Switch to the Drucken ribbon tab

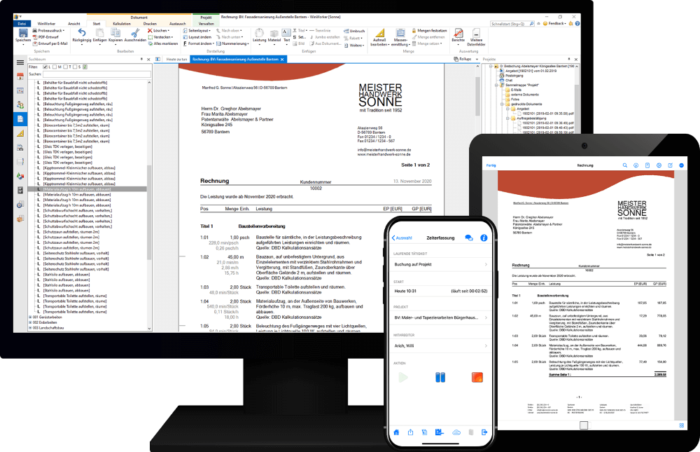coord(150,23)
